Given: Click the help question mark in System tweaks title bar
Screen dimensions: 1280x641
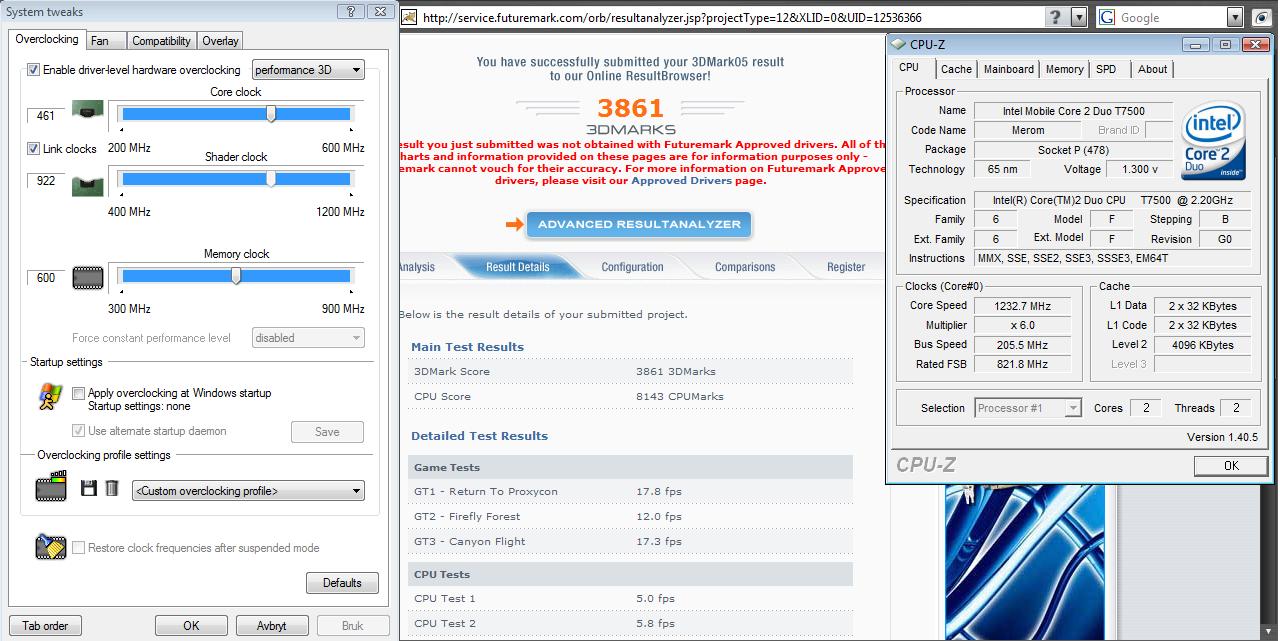Looking at the screenshot, I should point(350,12).
